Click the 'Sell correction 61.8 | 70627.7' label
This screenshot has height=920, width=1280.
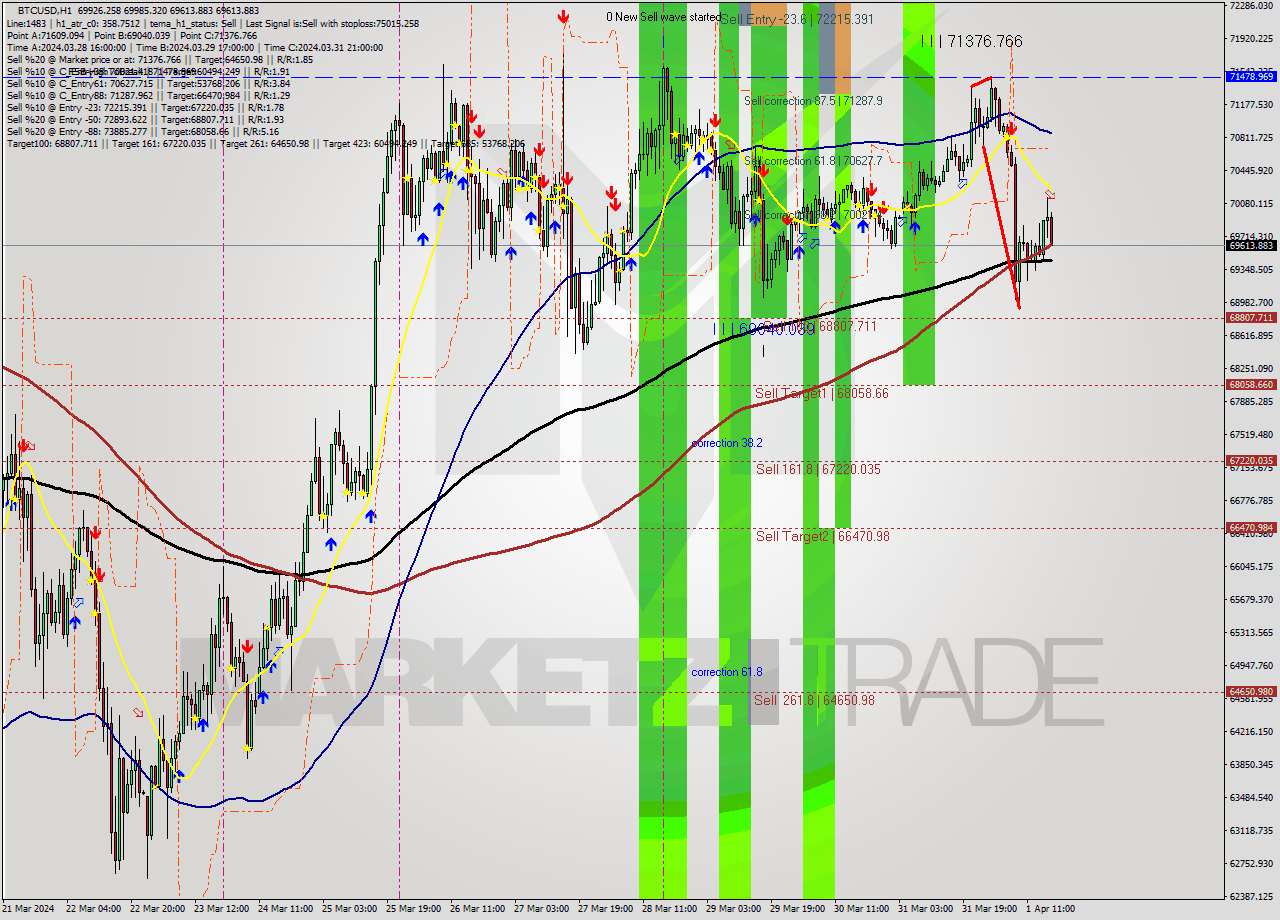tap(813, 161)
